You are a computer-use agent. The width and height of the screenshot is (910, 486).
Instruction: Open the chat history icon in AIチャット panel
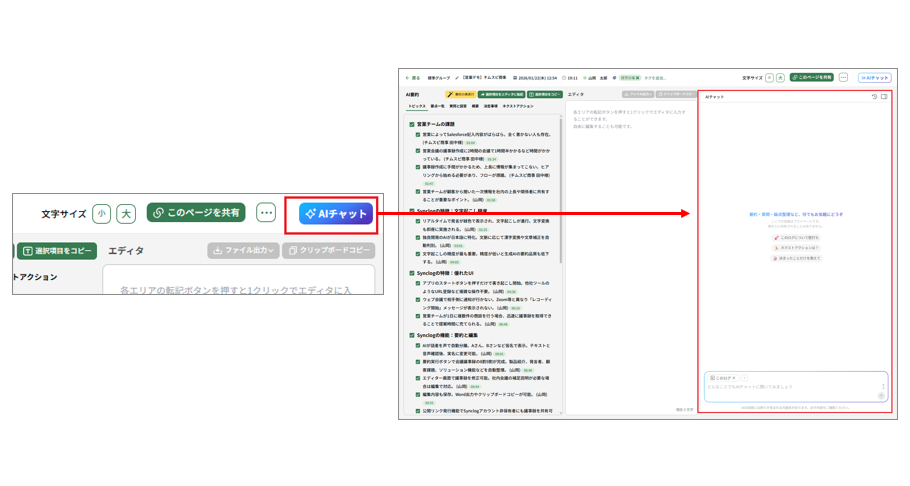874,97
